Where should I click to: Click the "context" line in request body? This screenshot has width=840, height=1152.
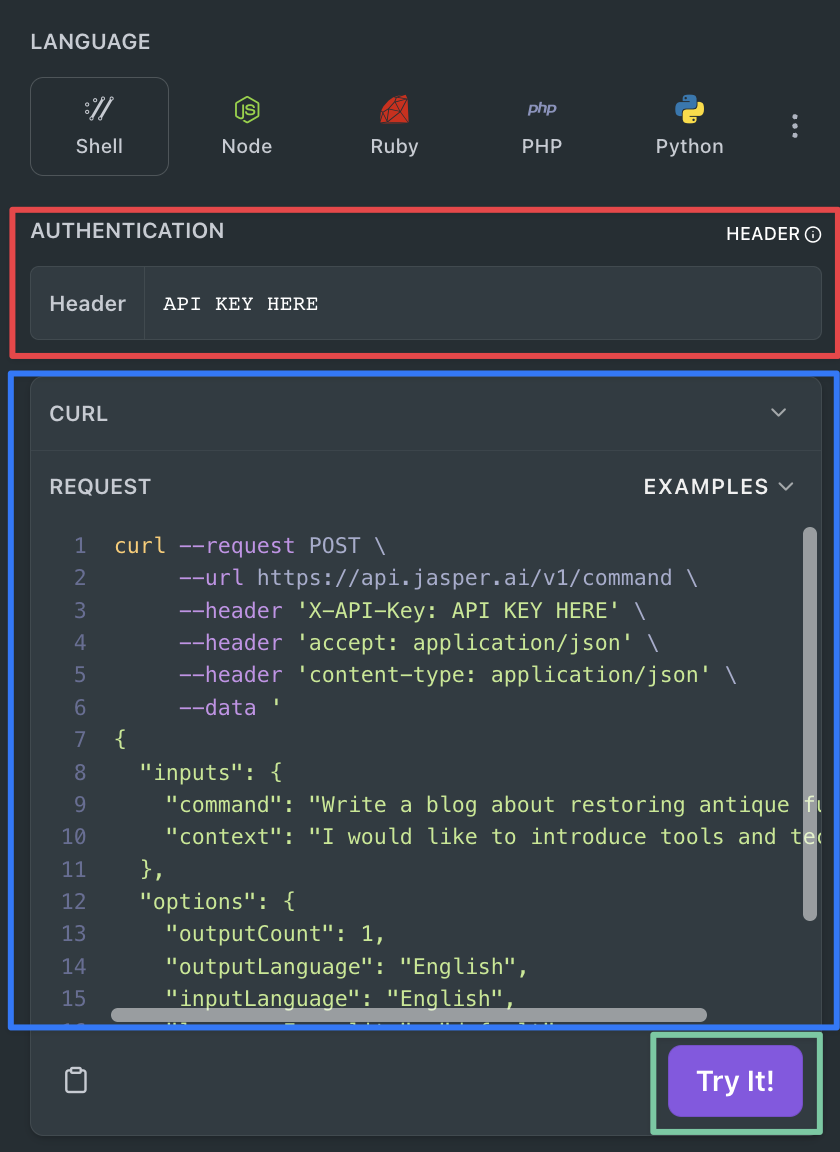(x=492, y=837)
